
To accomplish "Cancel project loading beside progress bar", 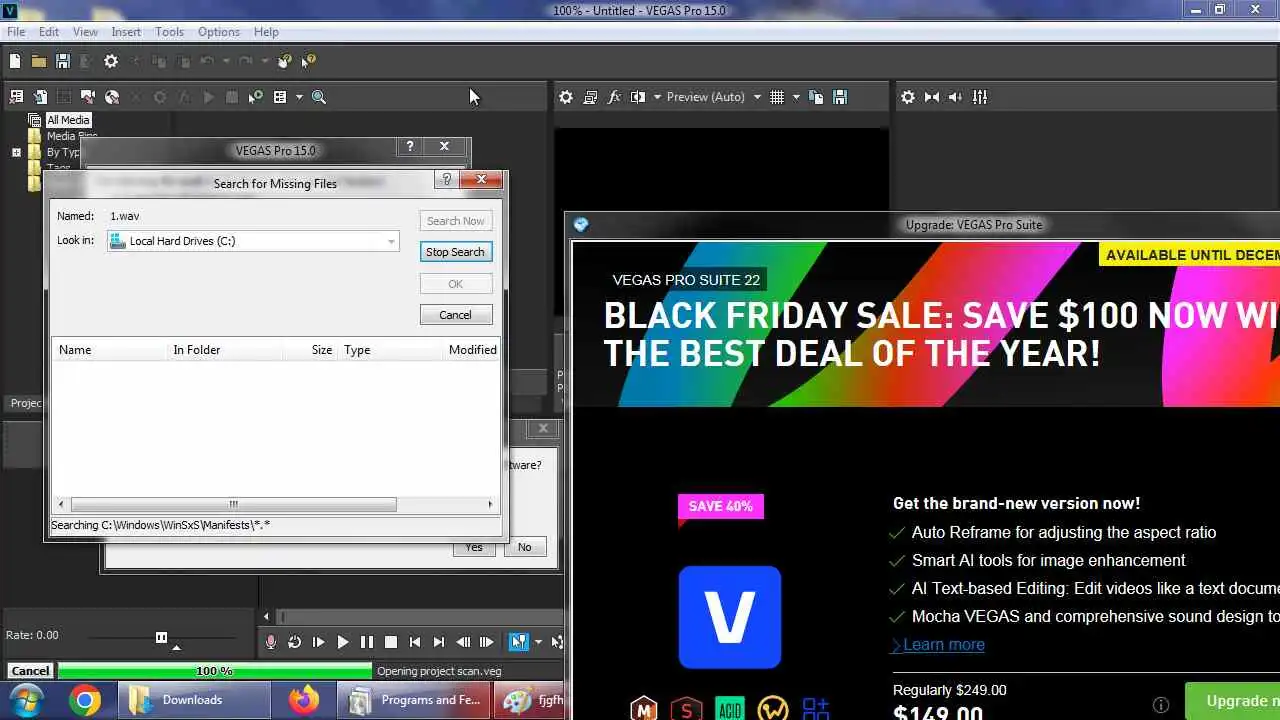I will coord(30,671).
